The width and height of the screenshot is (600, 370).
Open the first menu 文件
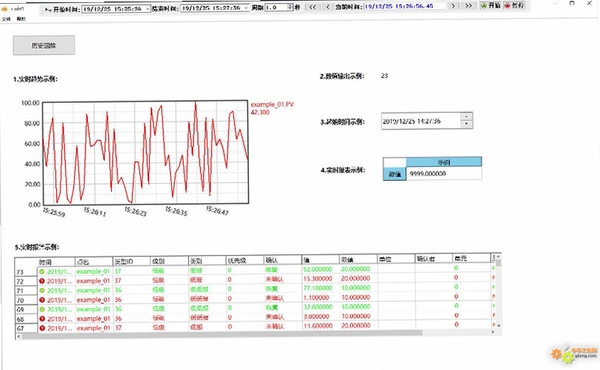pos(6,19)
